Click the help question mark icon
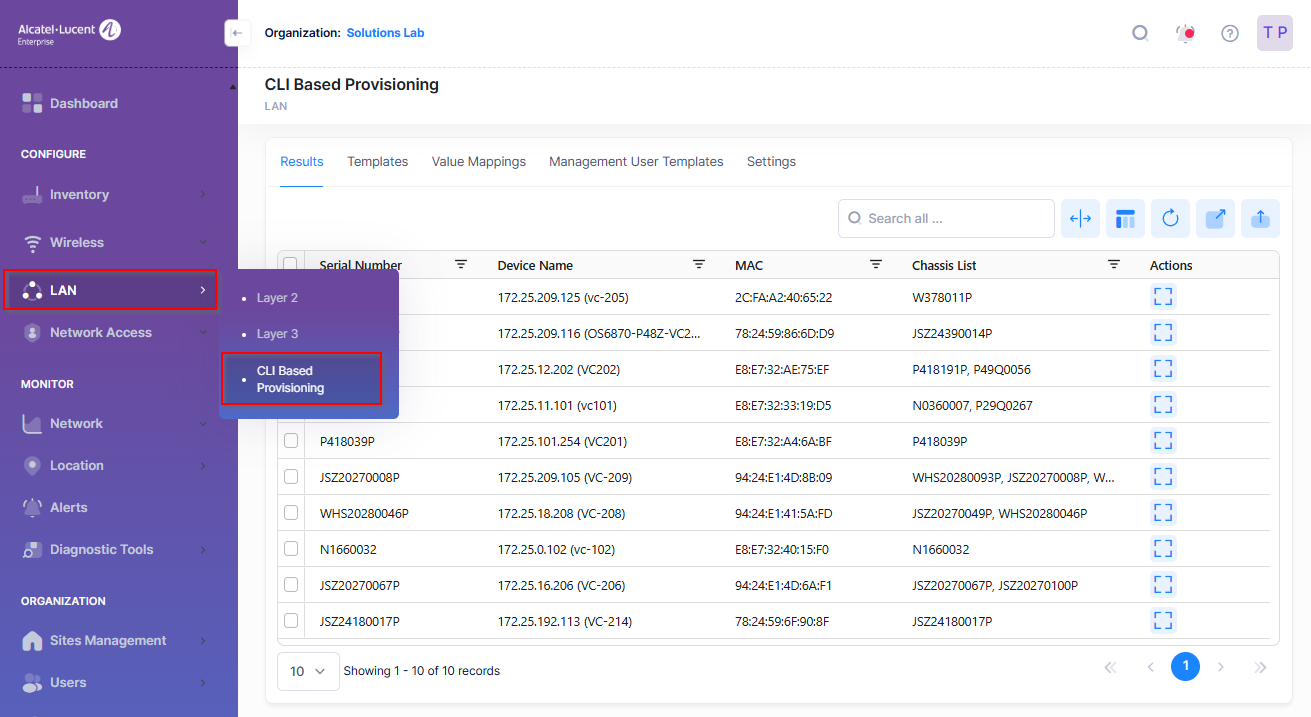This screenshot has width=1311, height=717. (x=1230, y=33)
